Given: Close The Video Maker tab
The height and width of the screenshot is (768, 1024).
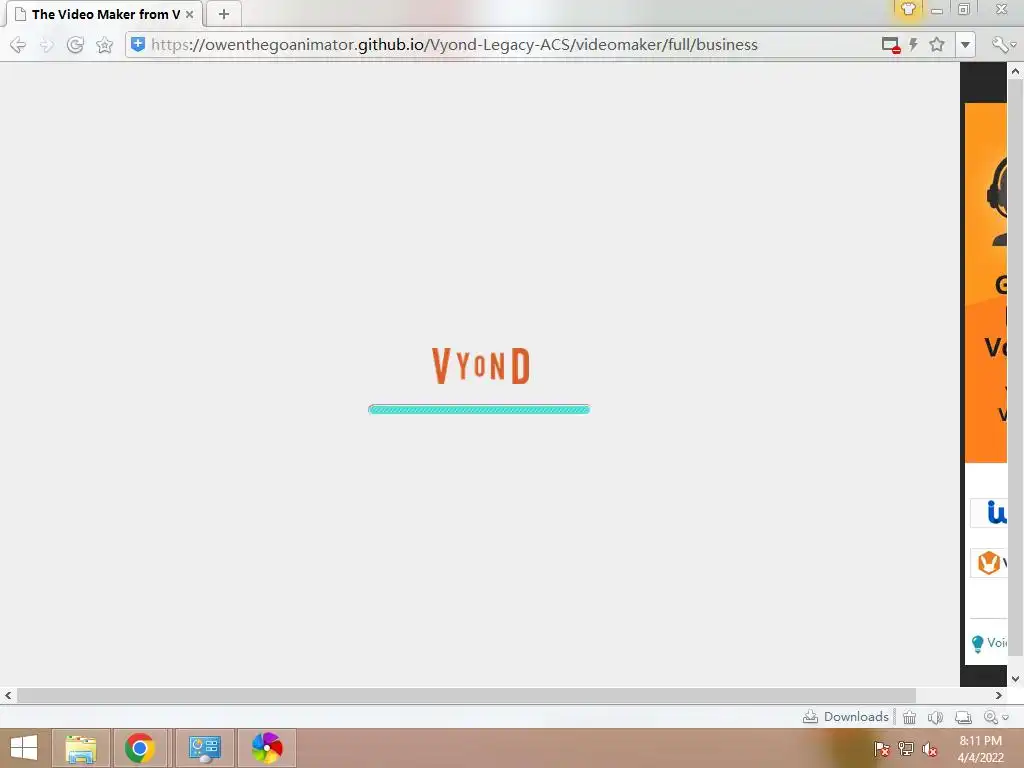Looking at the screenshot, I should point(189,14).
